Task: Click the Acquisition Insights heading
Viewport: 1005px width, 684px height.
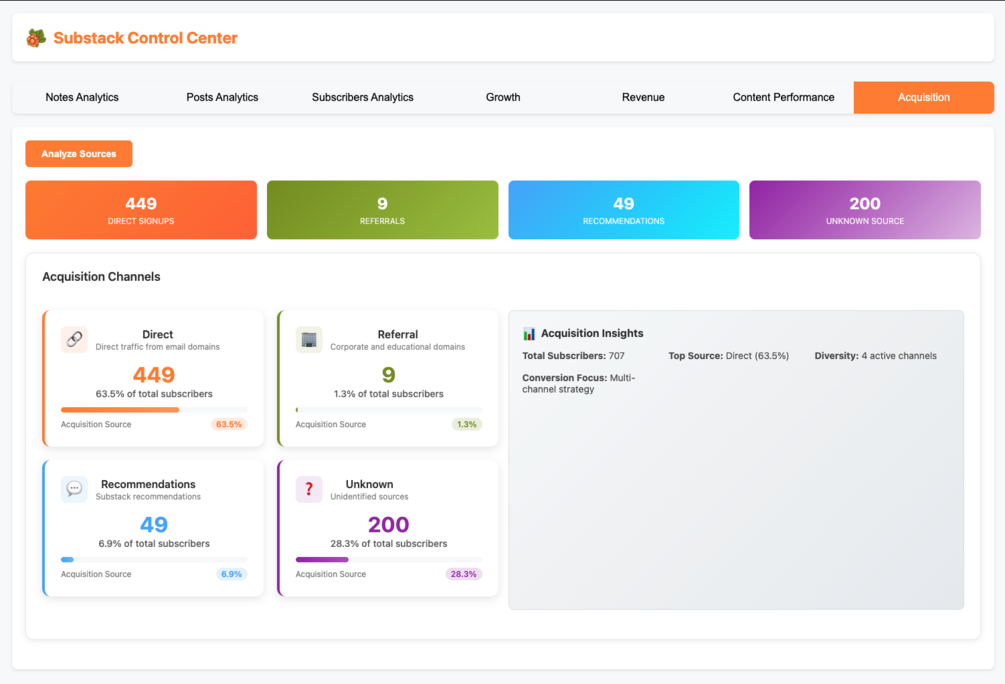Action: coord(592,333)
